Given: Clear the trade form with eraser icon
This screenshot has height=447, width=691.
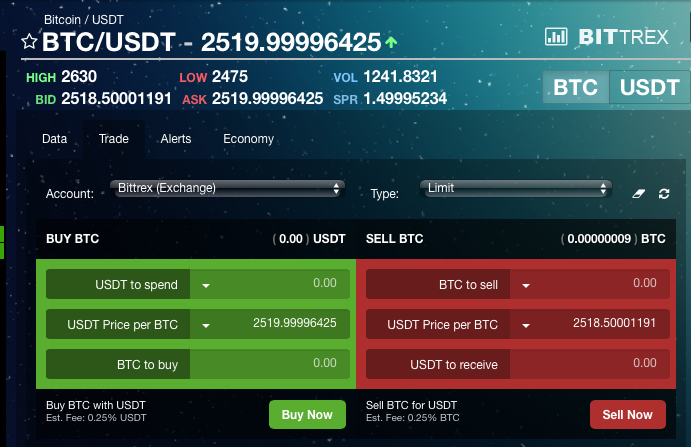Looking at the screenshot, I should (639, 194).
